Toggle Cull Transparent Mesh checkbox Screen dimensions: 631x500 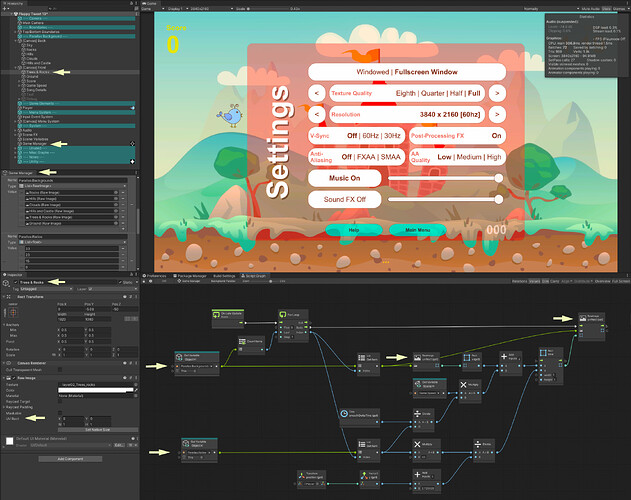60,370
